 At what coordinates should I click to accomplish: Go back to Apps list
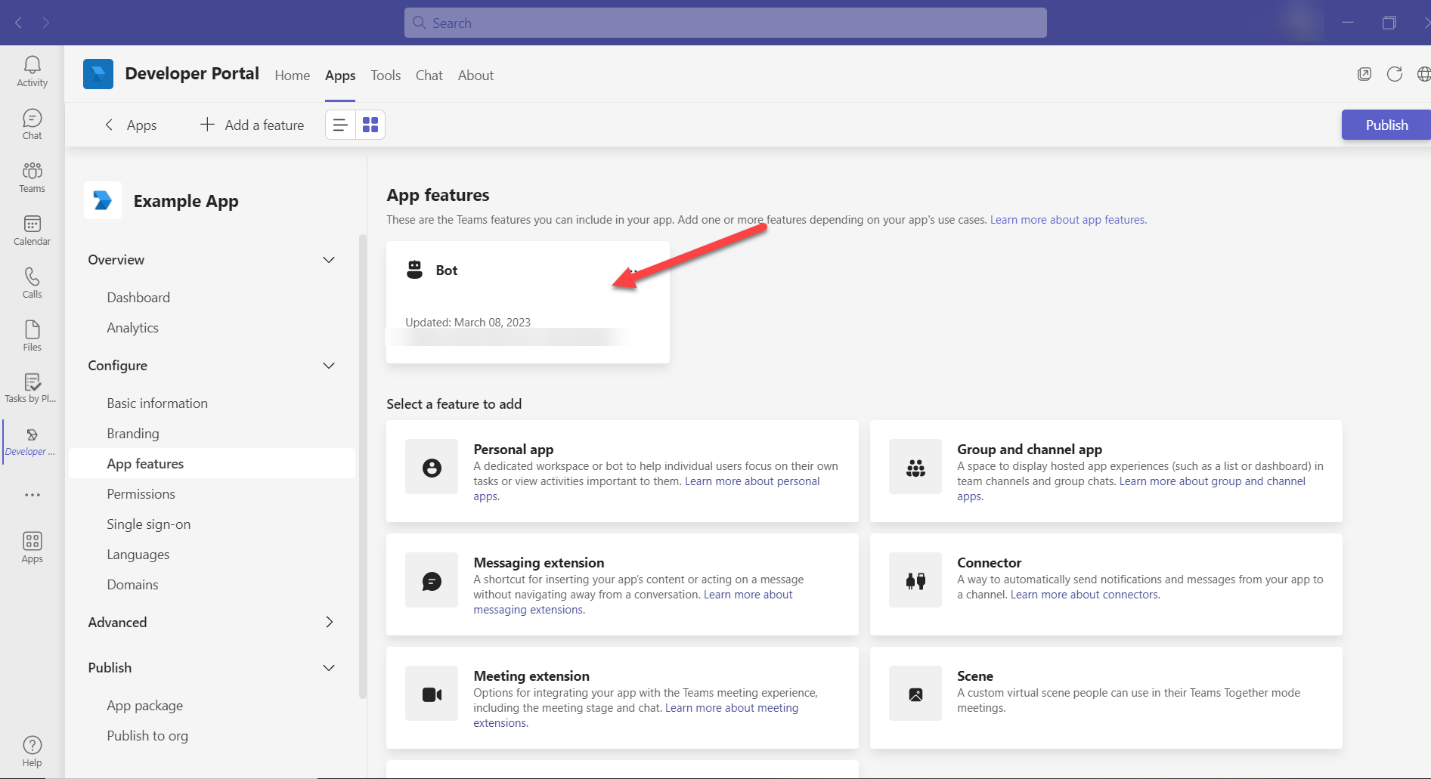[131, 125]
